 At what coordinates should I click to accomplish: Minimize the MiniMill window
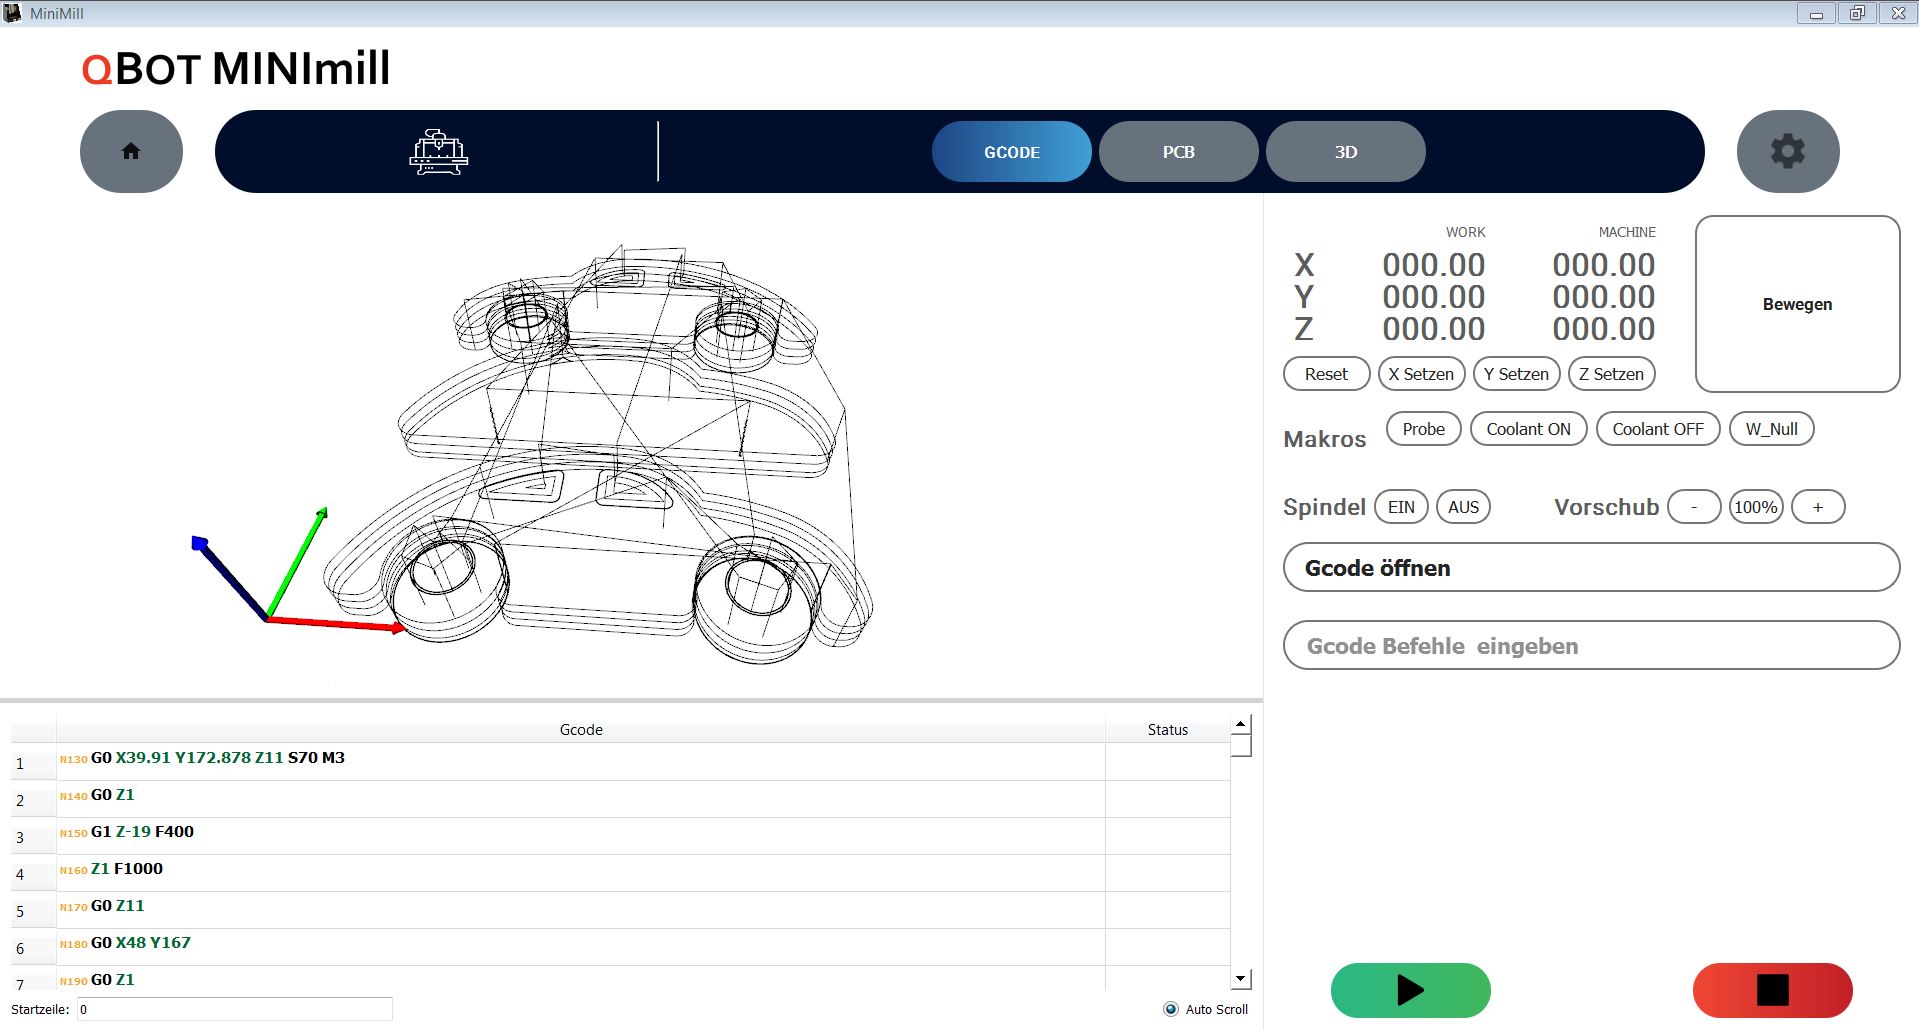tap(1816, 13)
